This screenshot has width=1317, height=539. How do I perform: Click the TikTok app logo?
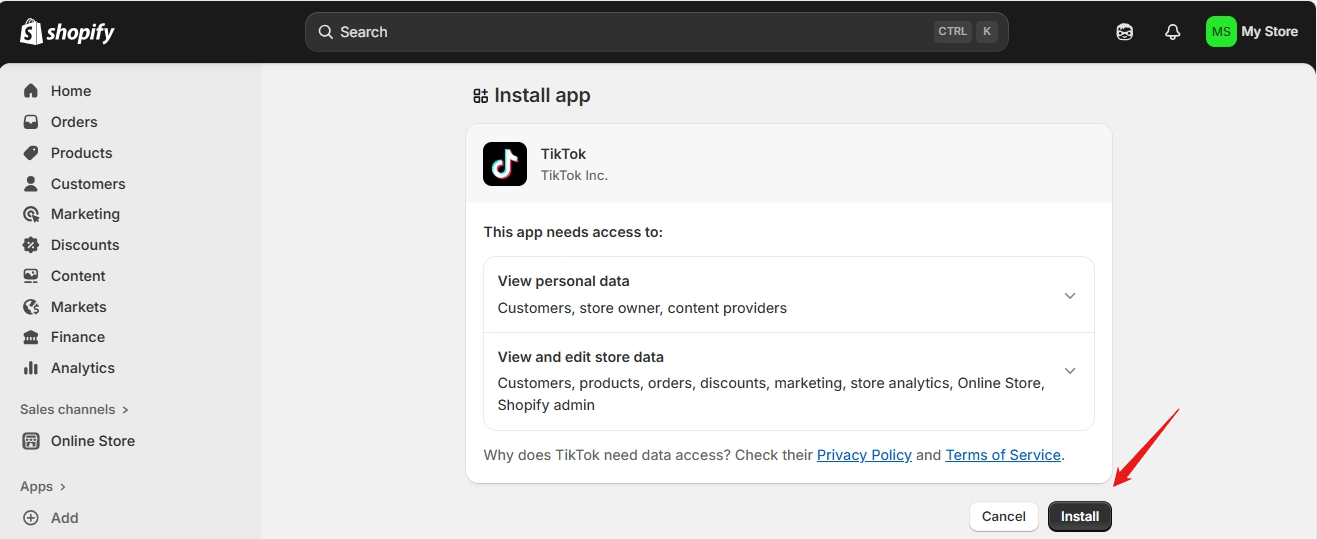[x=505, y=164]
